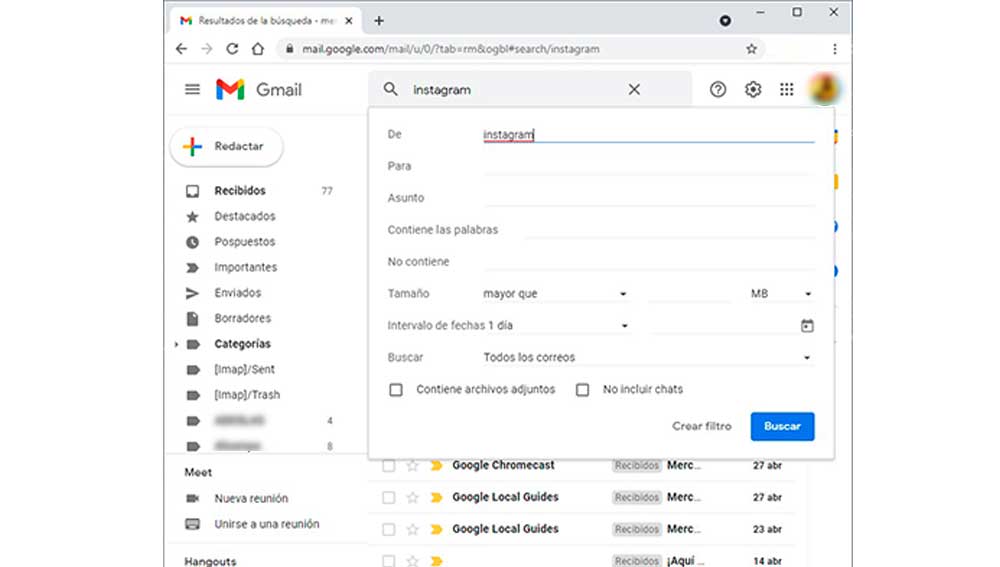Open the Help question mark icon
Image resolution: width=1000 pixels, height=567 pixels.
717,89
